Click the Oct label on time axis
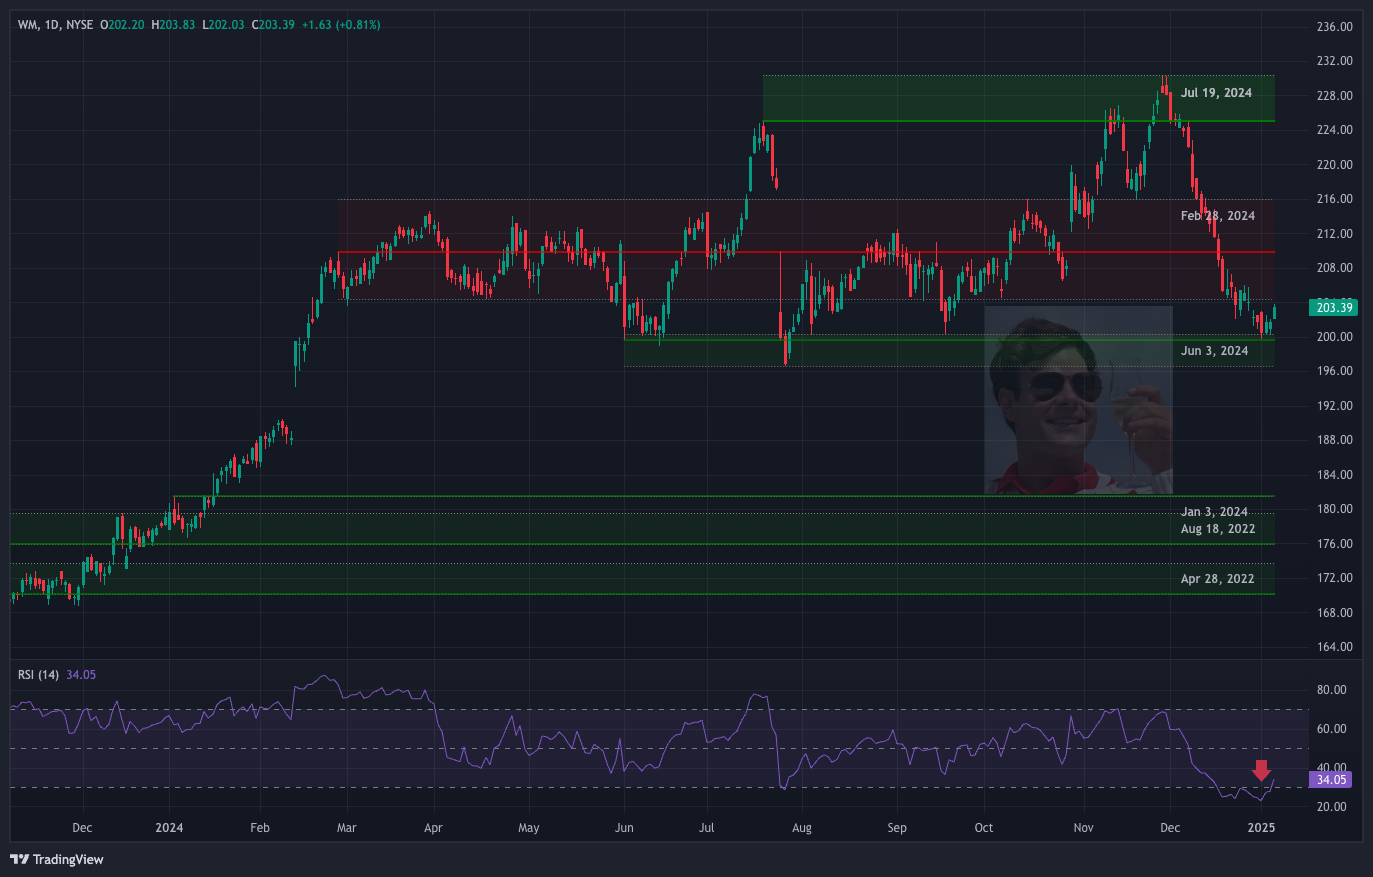This screenshot has height=877, width=1373. pyautogui.click(x=984, y=828)
